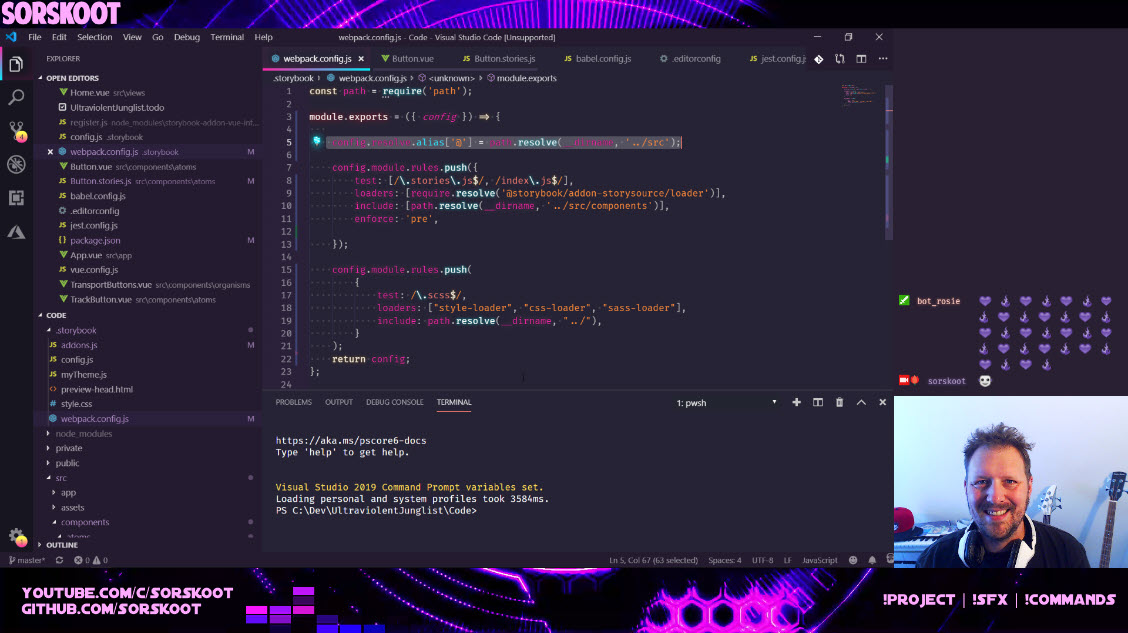Open the Azure view icon
The image size is (1128, 633).
pyautogui.click(x=16, y=232)
